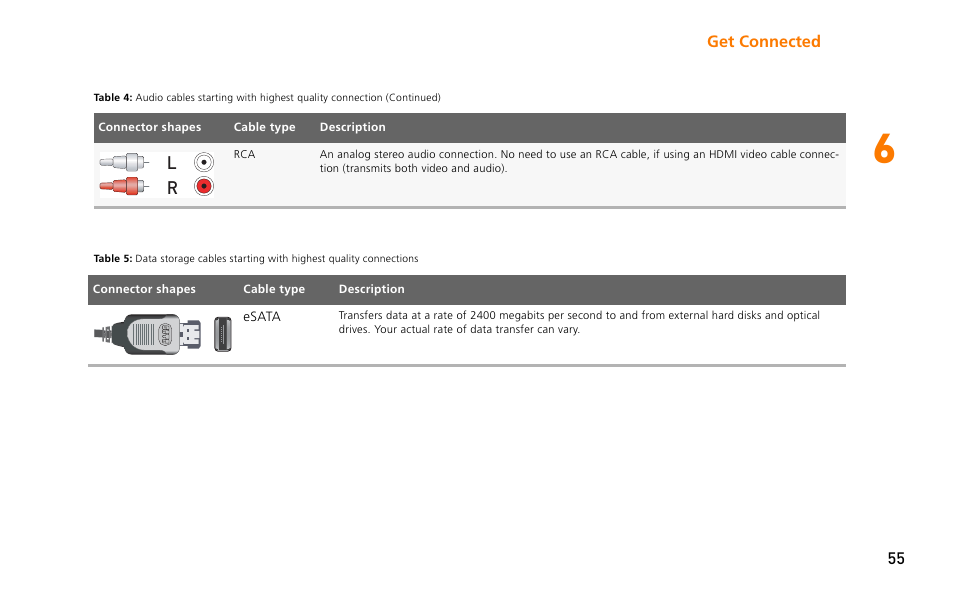Click the white RCA plug illustration
Screen dimensions: 954x611
(124, 162)
